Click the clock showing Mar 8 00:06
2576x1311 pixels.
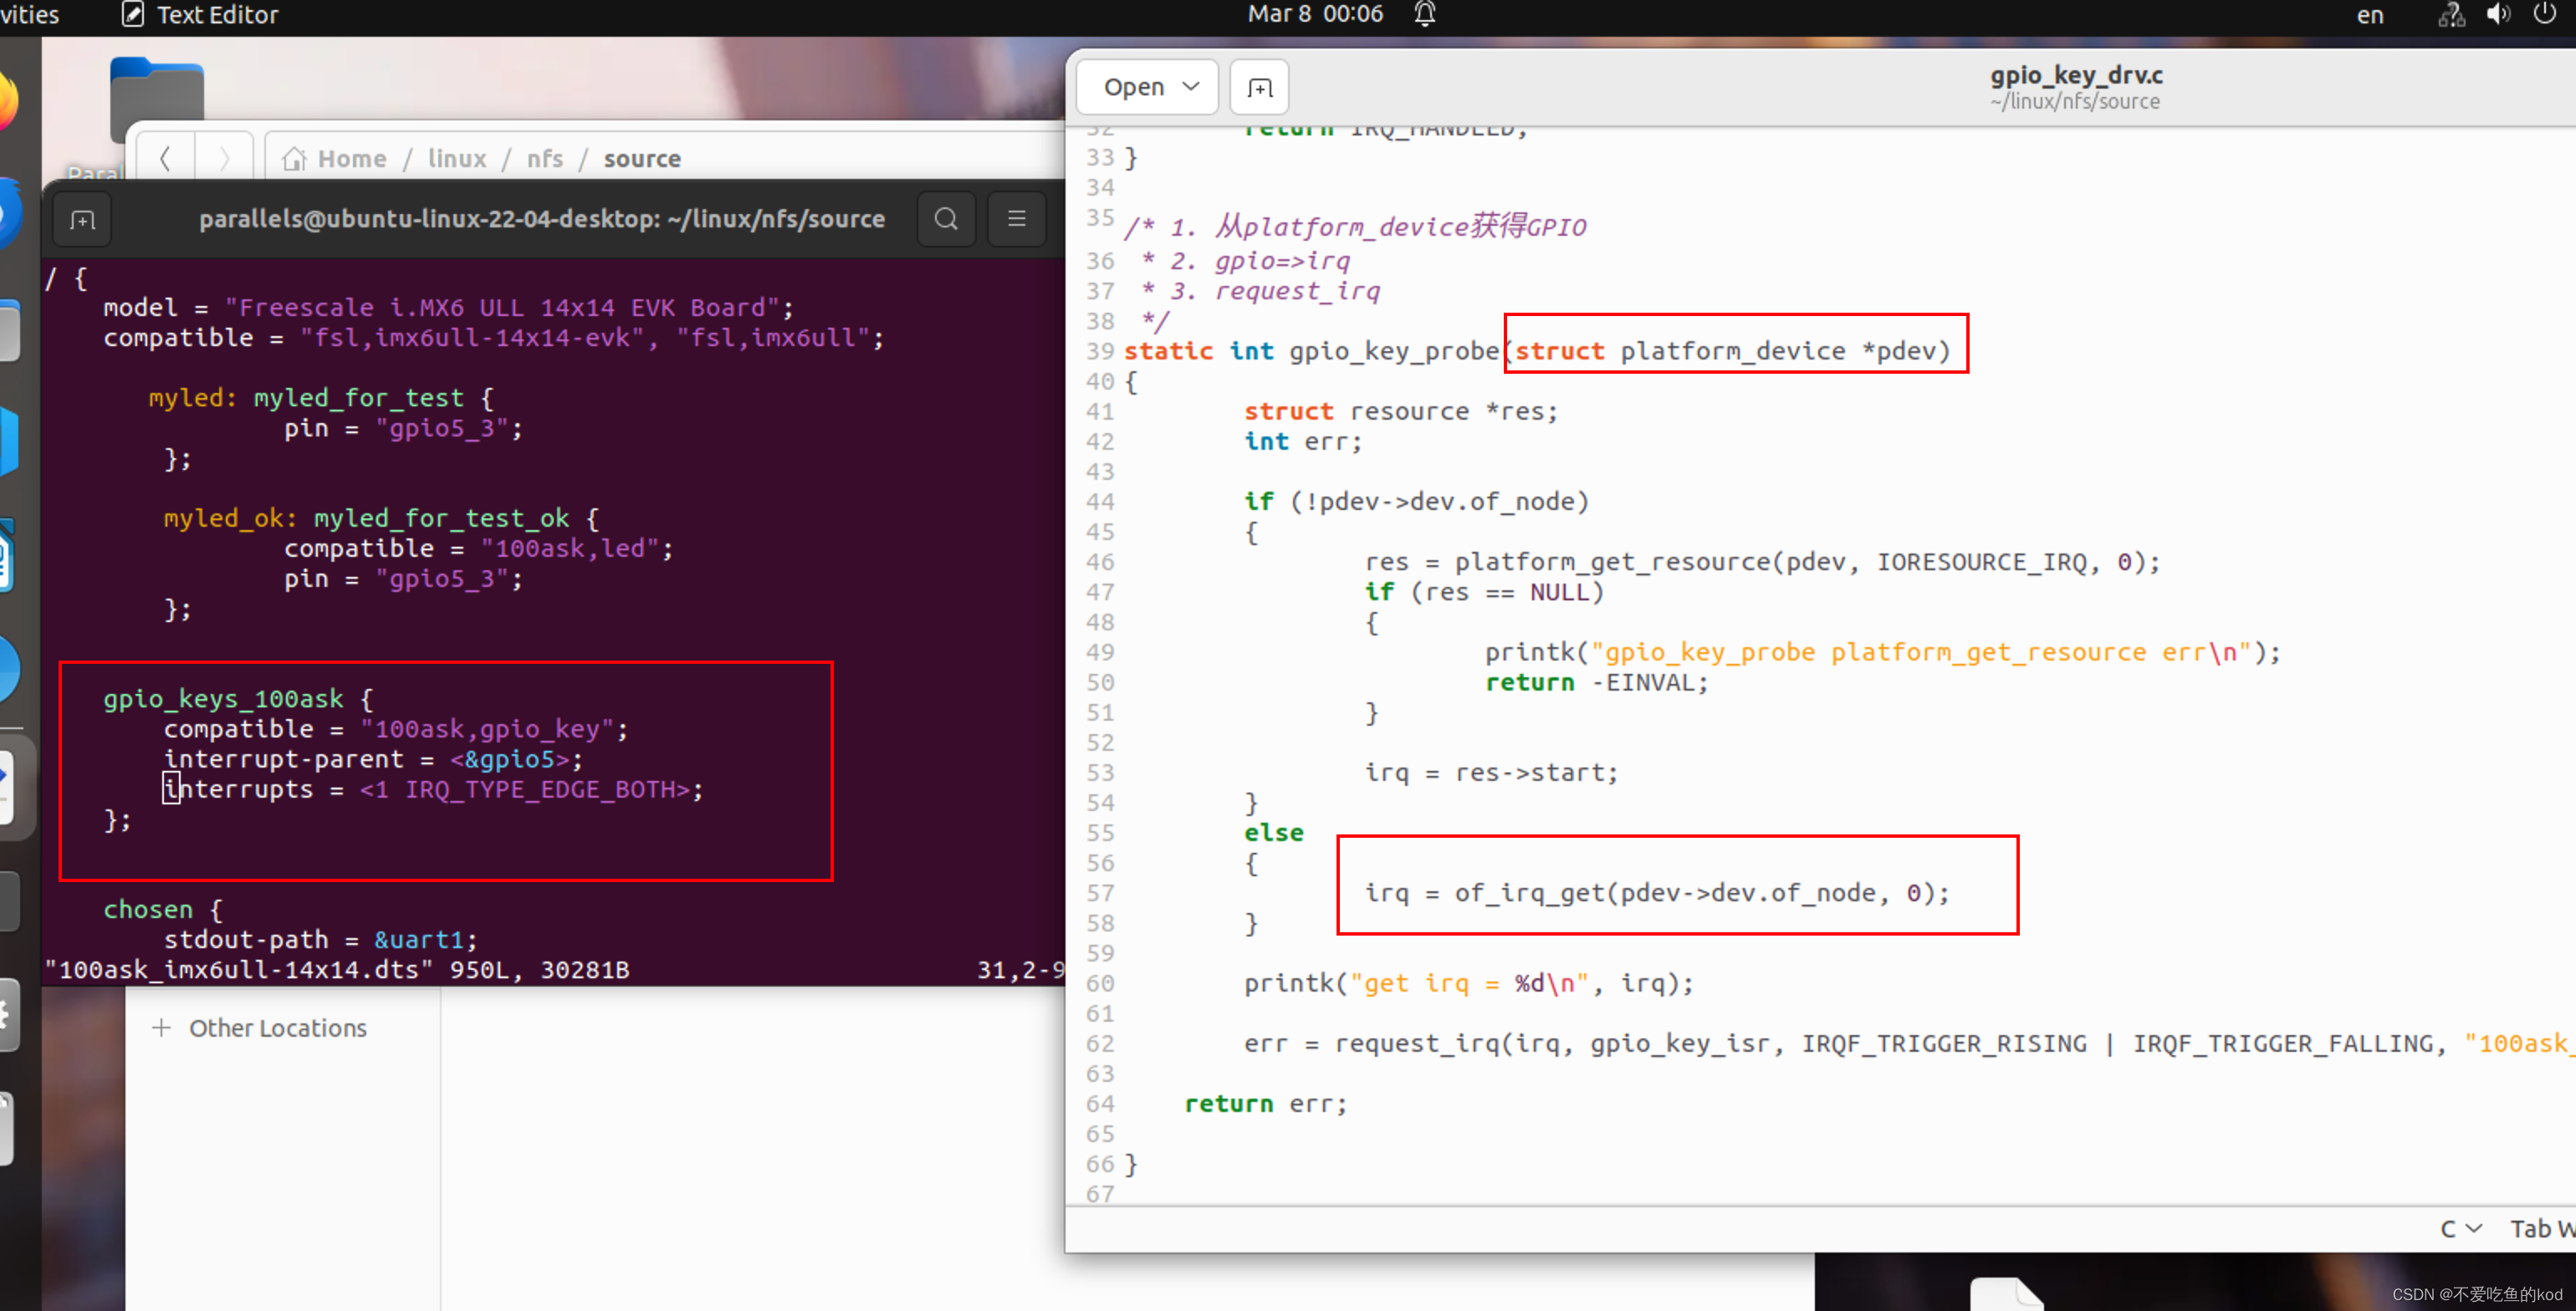coord(1314,14)
